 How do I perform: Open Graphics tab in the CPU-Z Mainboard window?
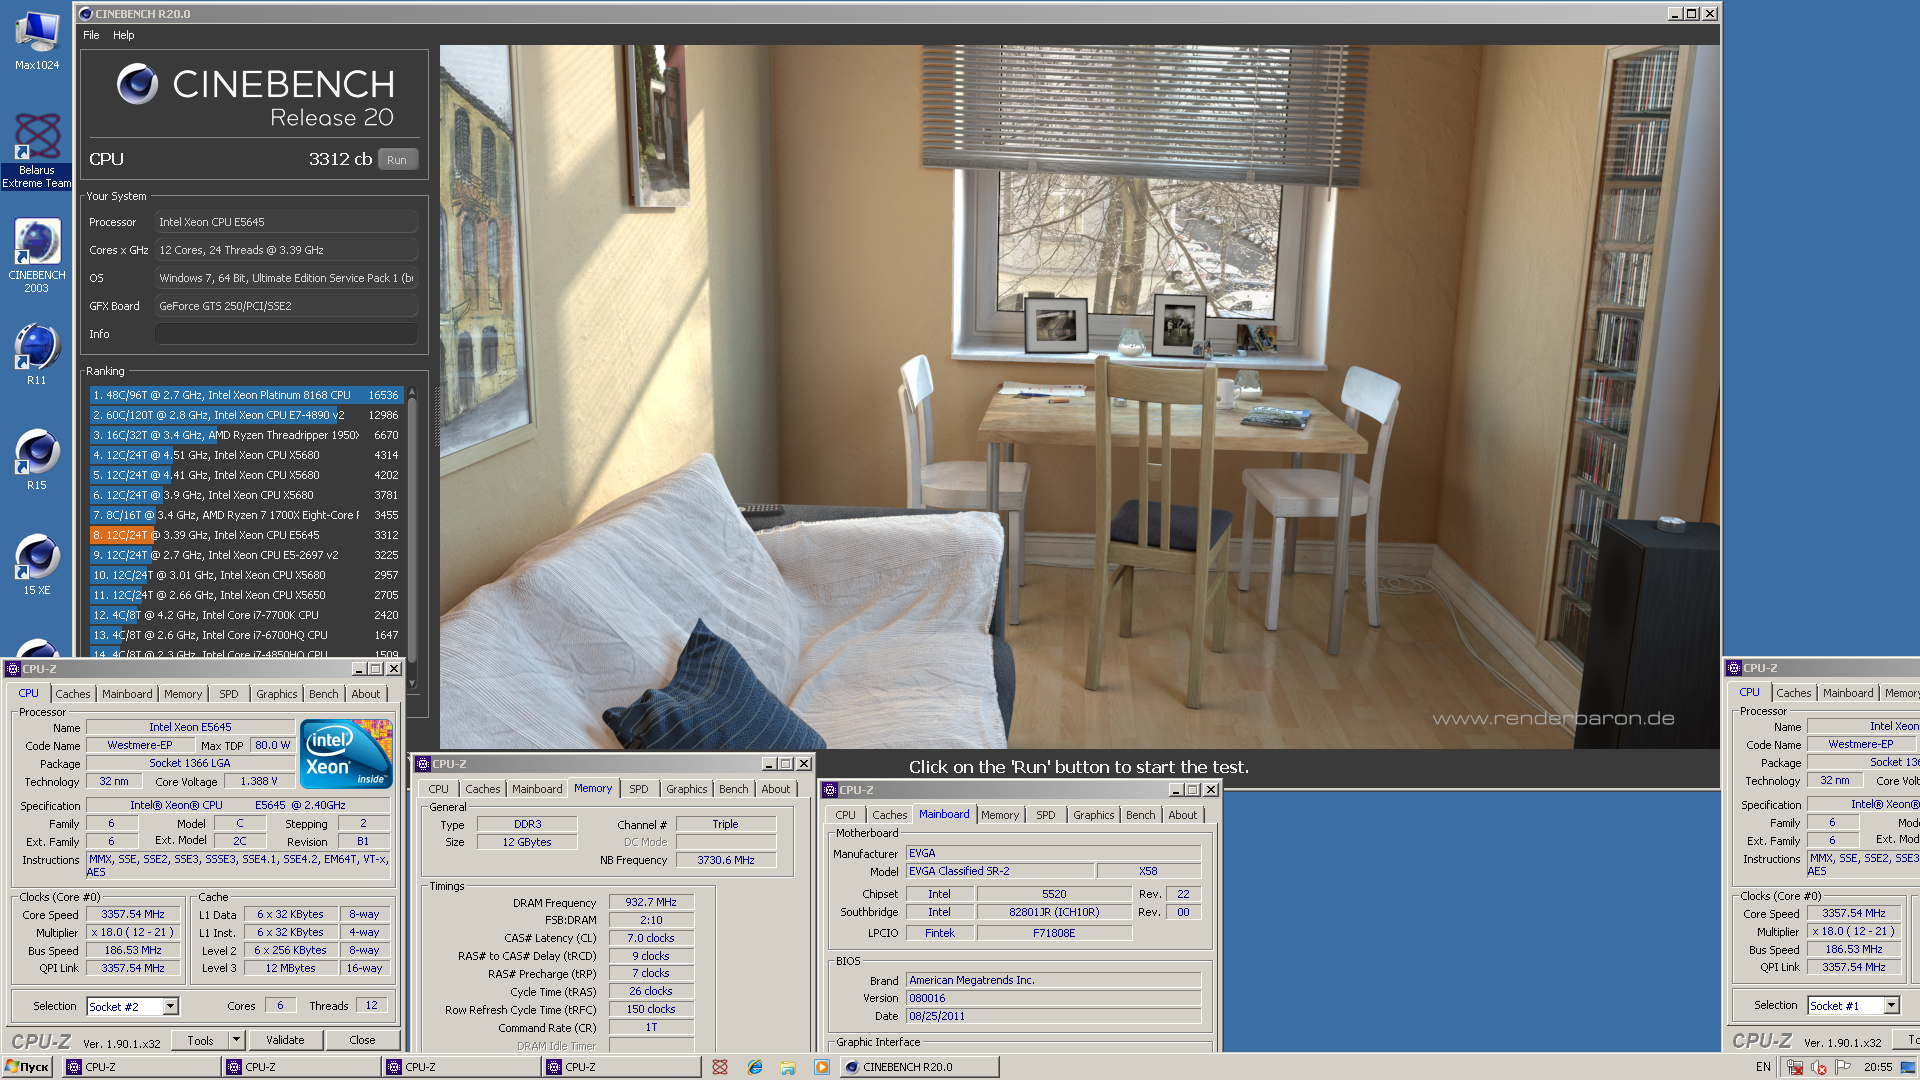coord(1094,815)
